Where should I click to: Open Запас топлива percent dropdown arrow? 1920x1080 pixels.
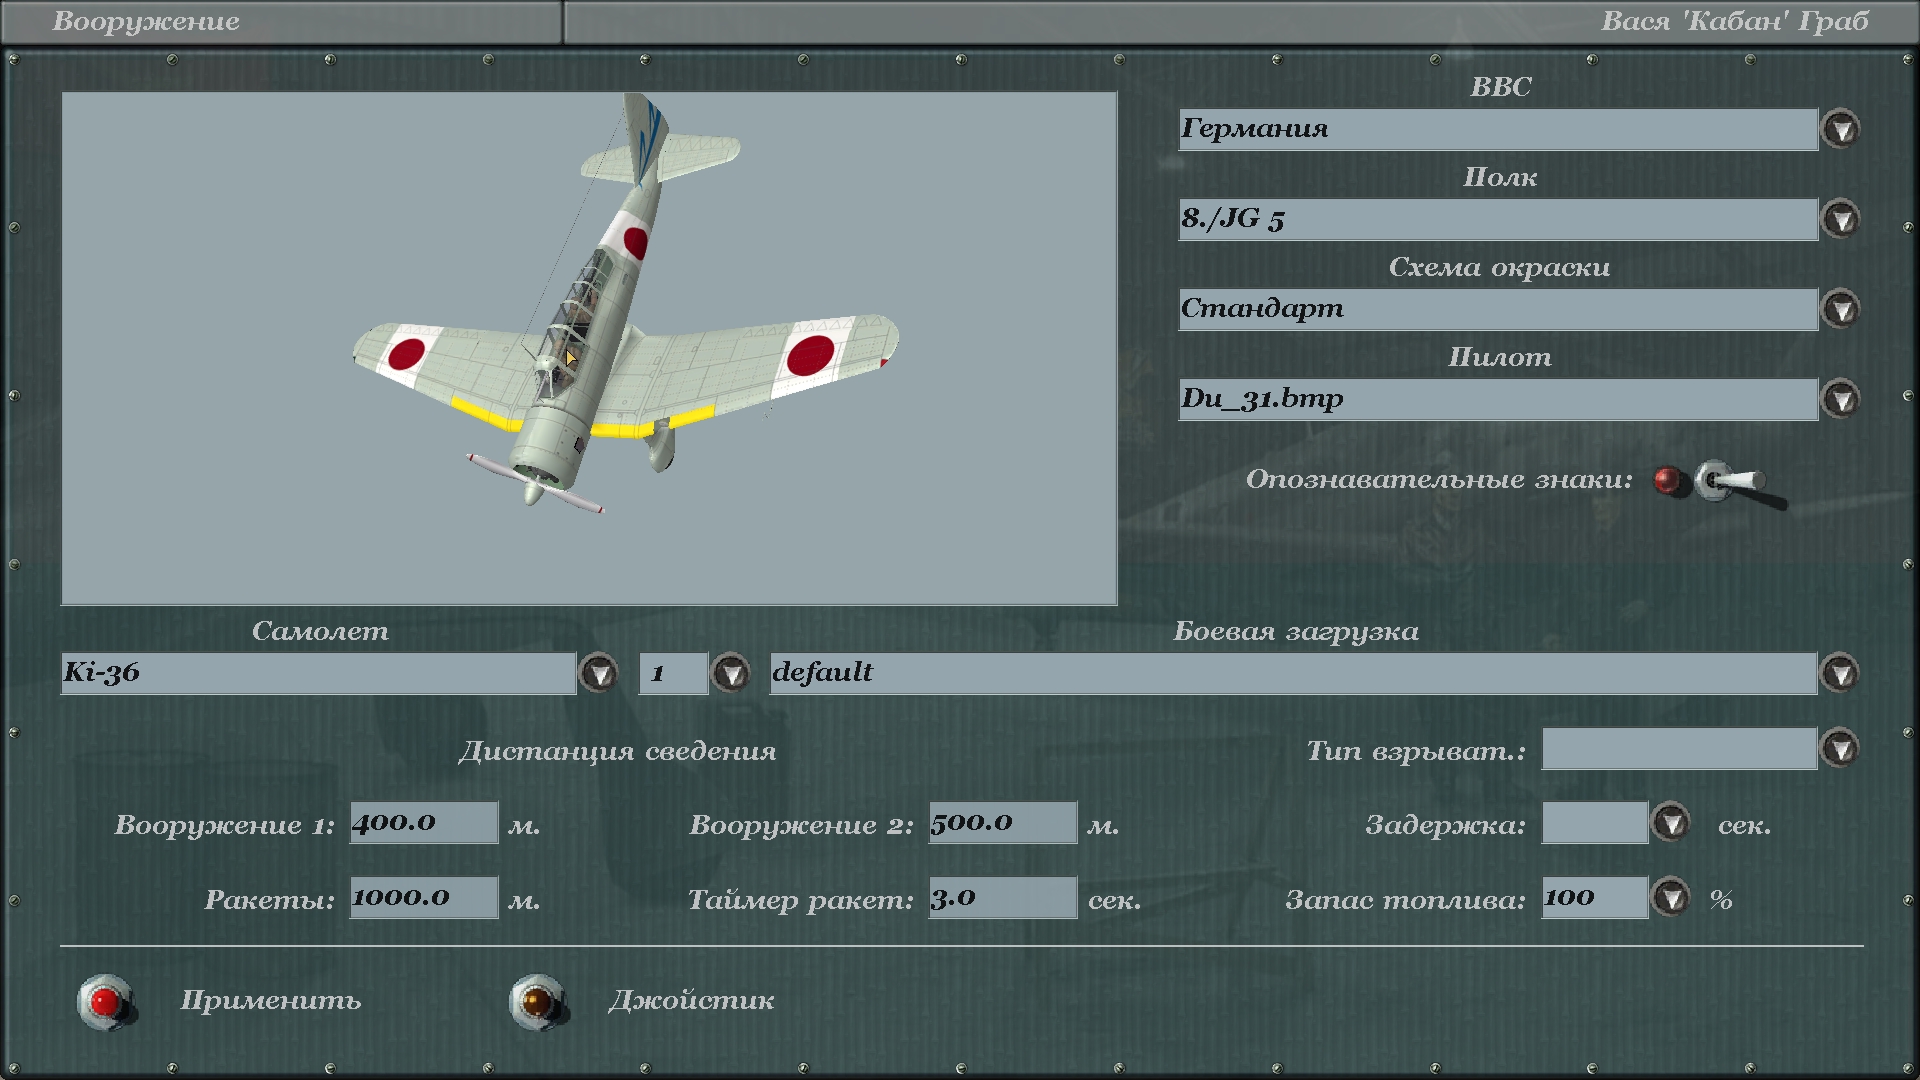1670,898
